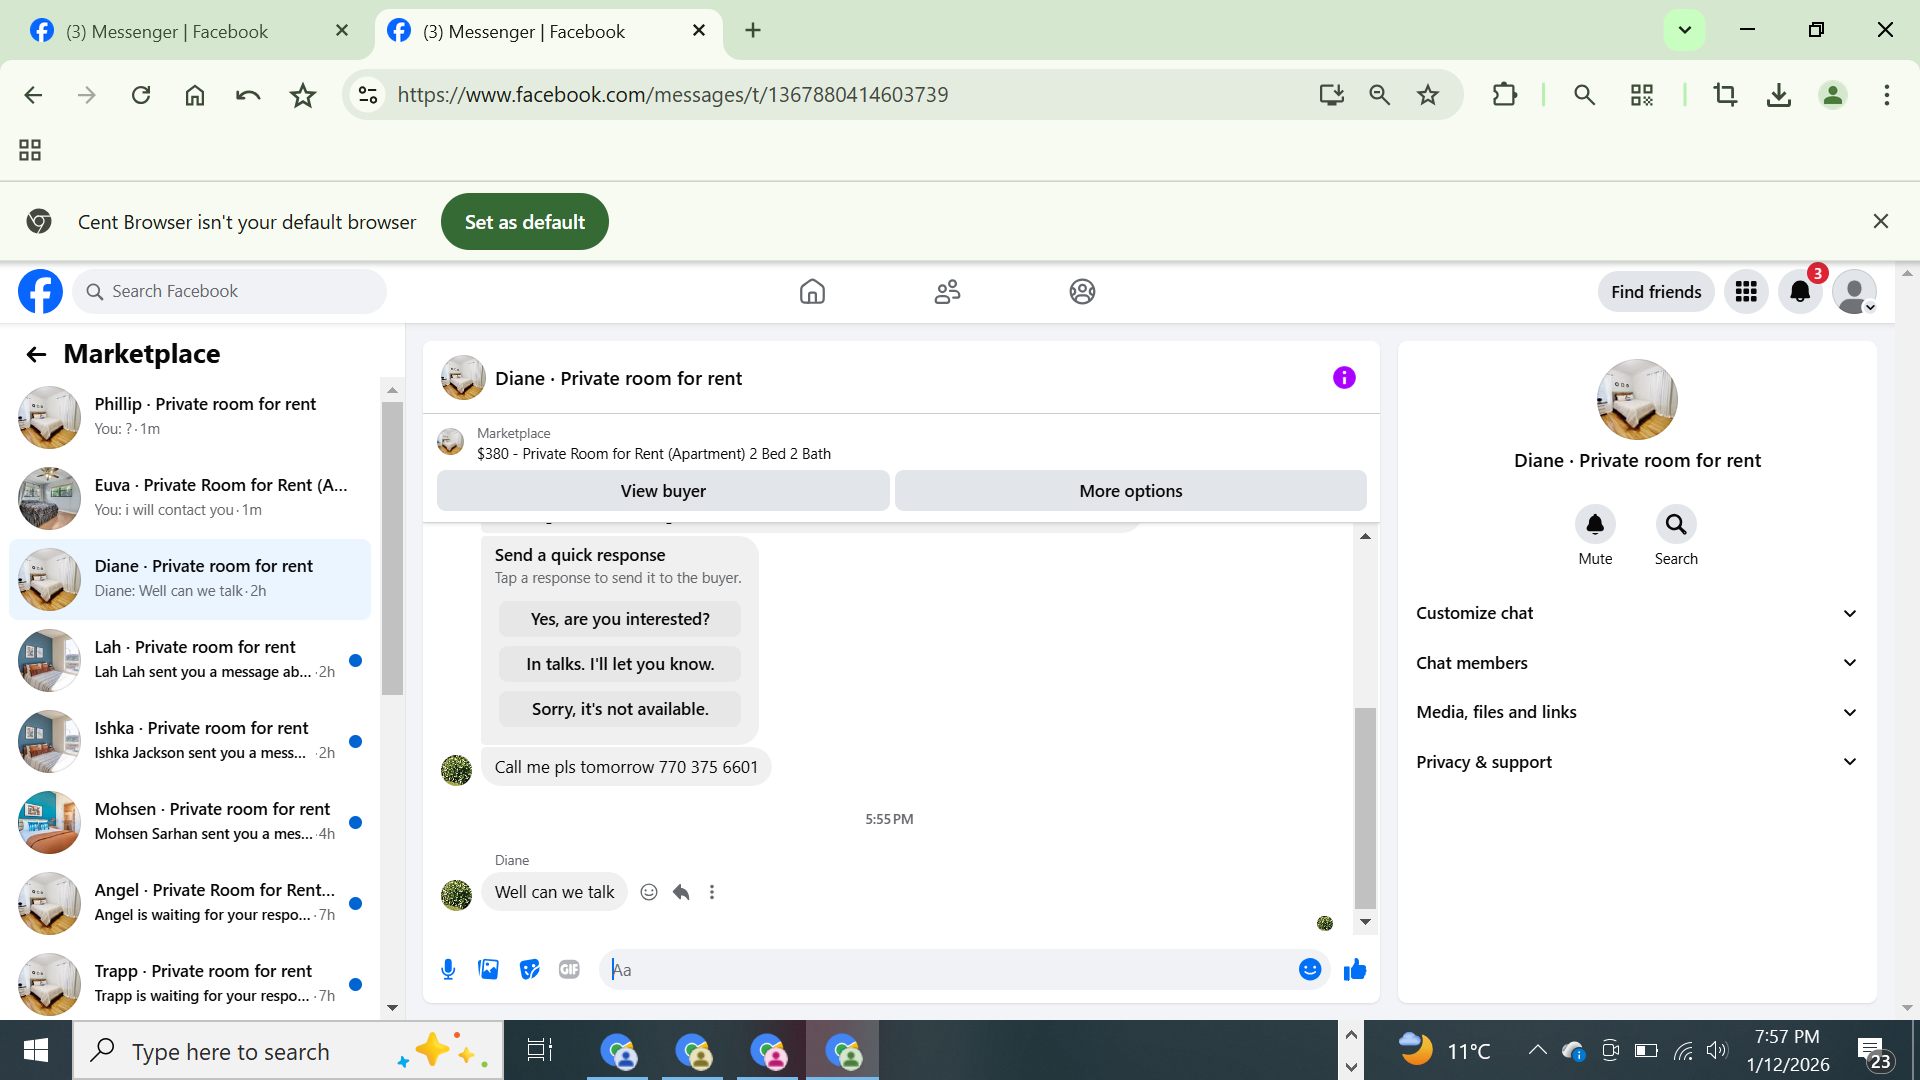This screenshot has height=1080, width=1920.
Task: Choose the sticker icon in composer
Action: (529, 969)
